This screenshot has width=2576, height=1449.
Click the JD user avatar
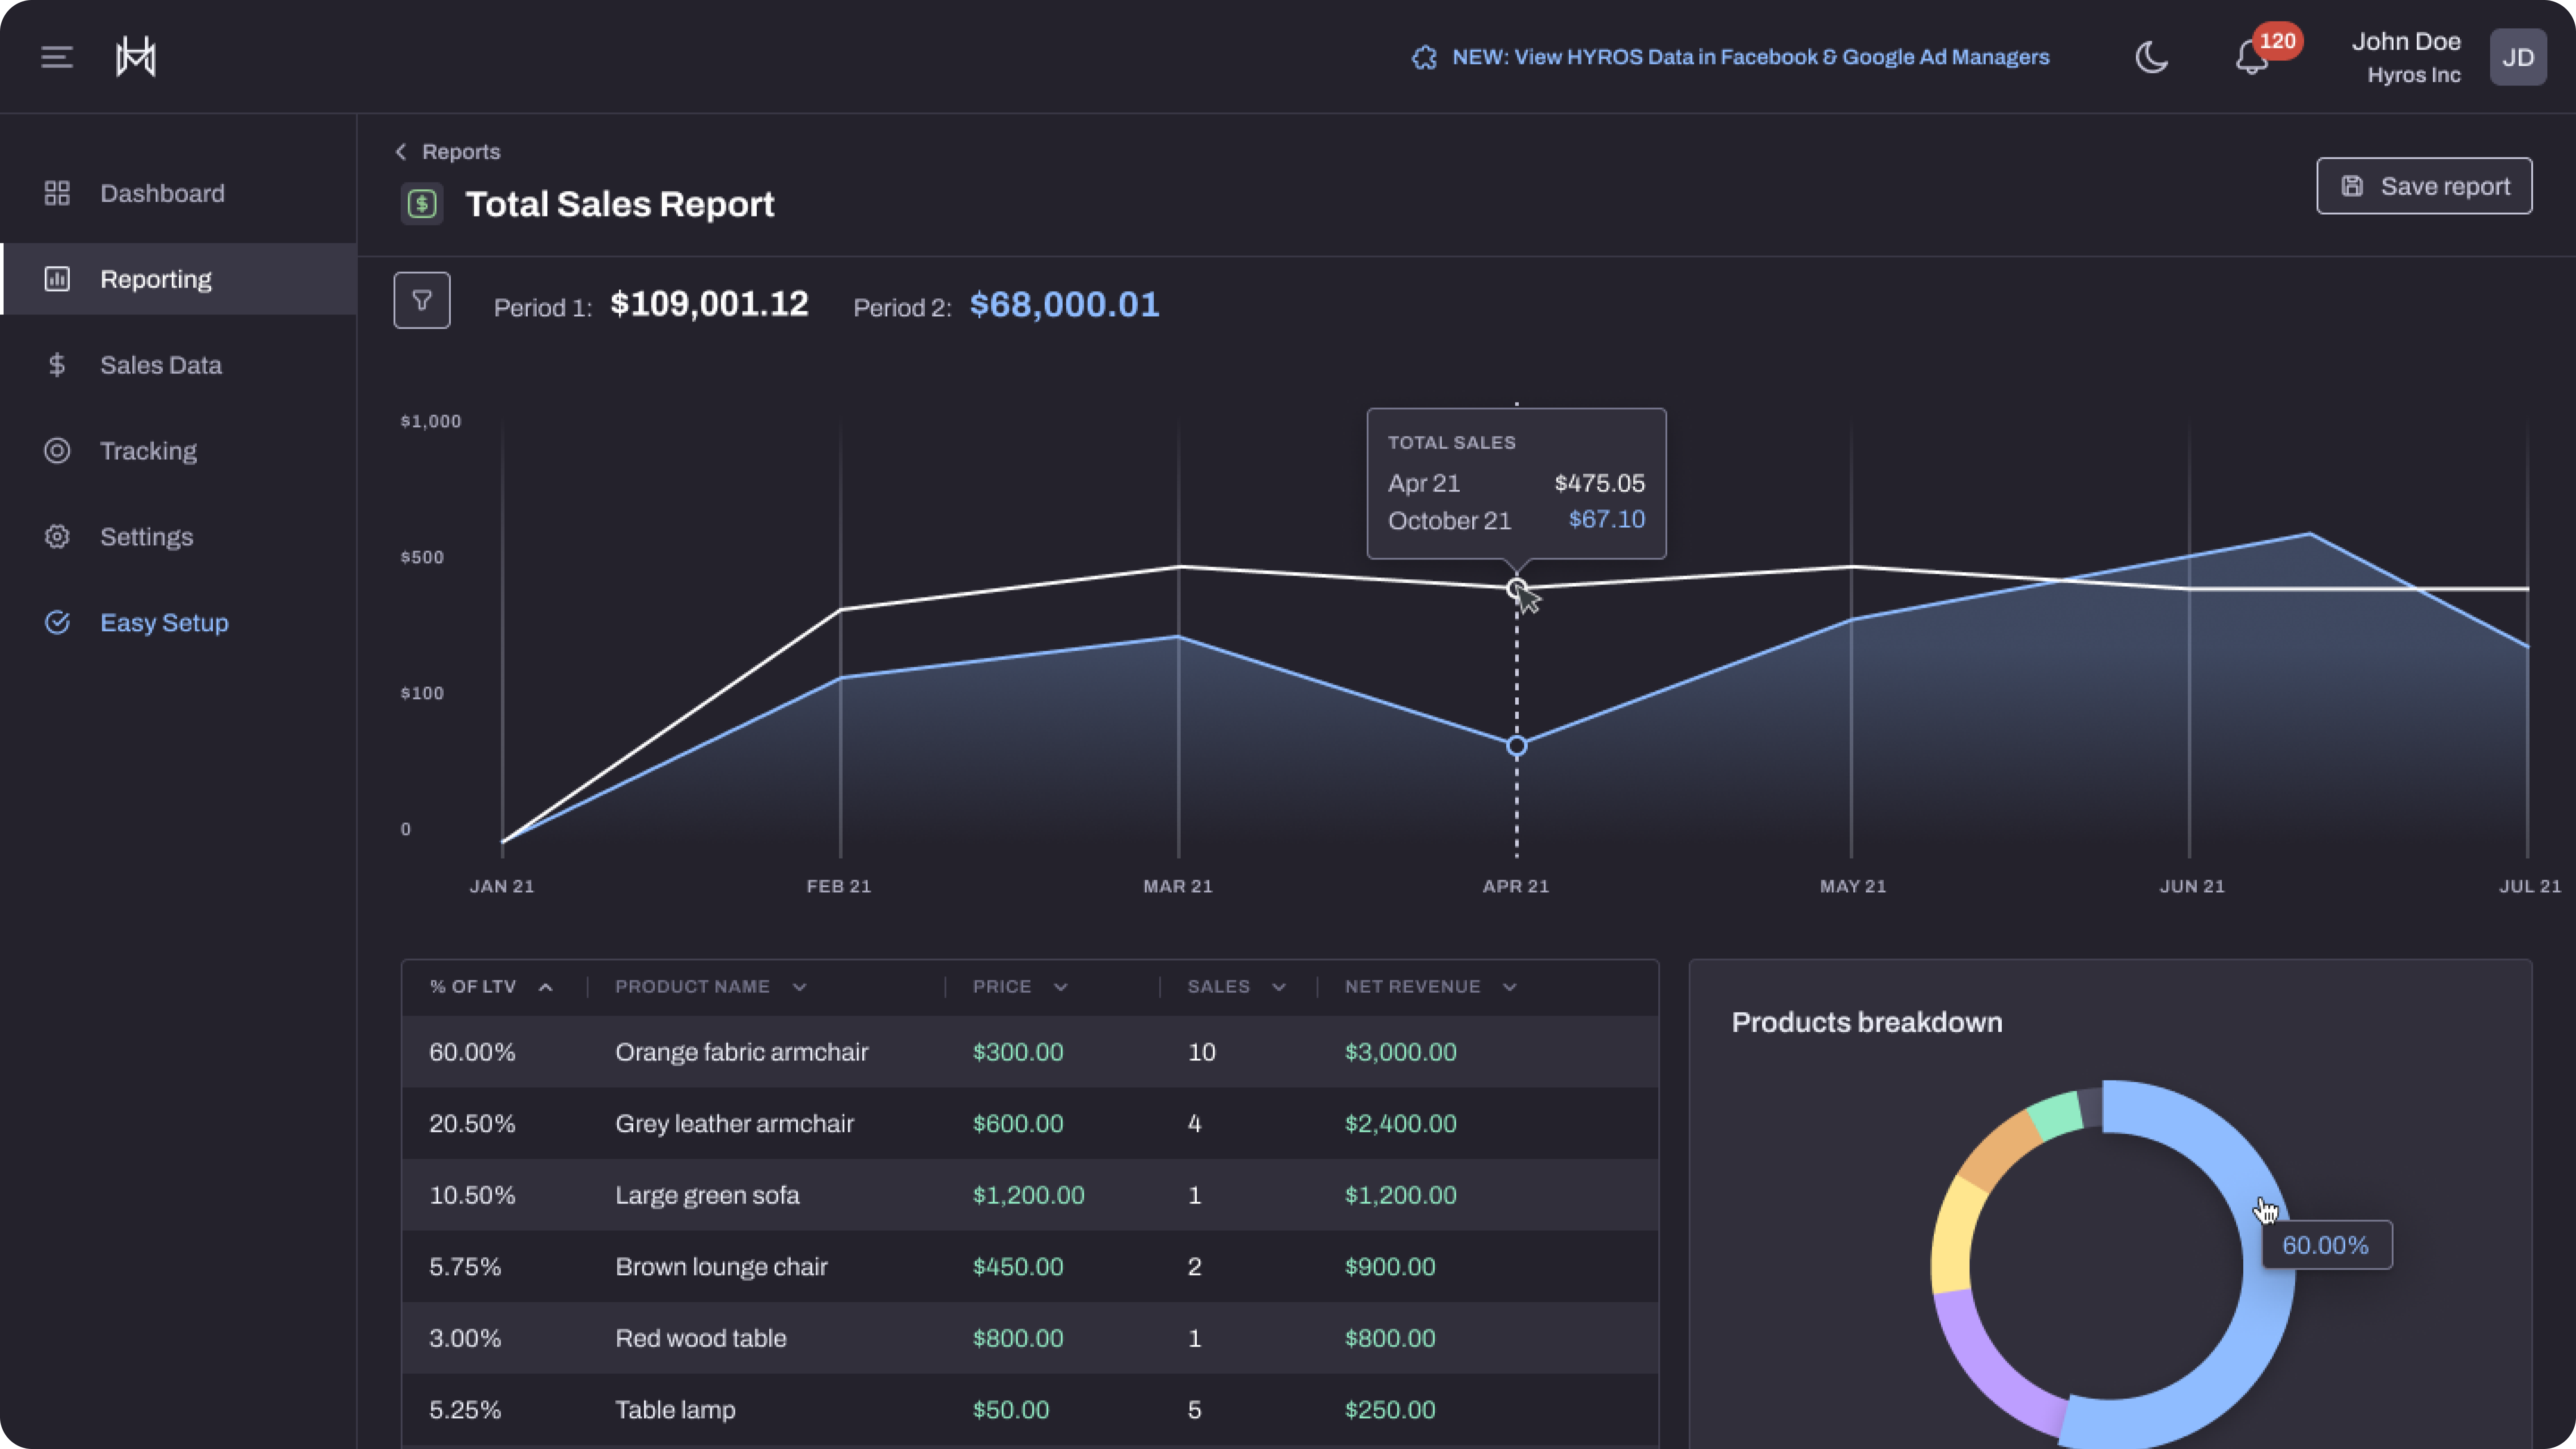2517,57
